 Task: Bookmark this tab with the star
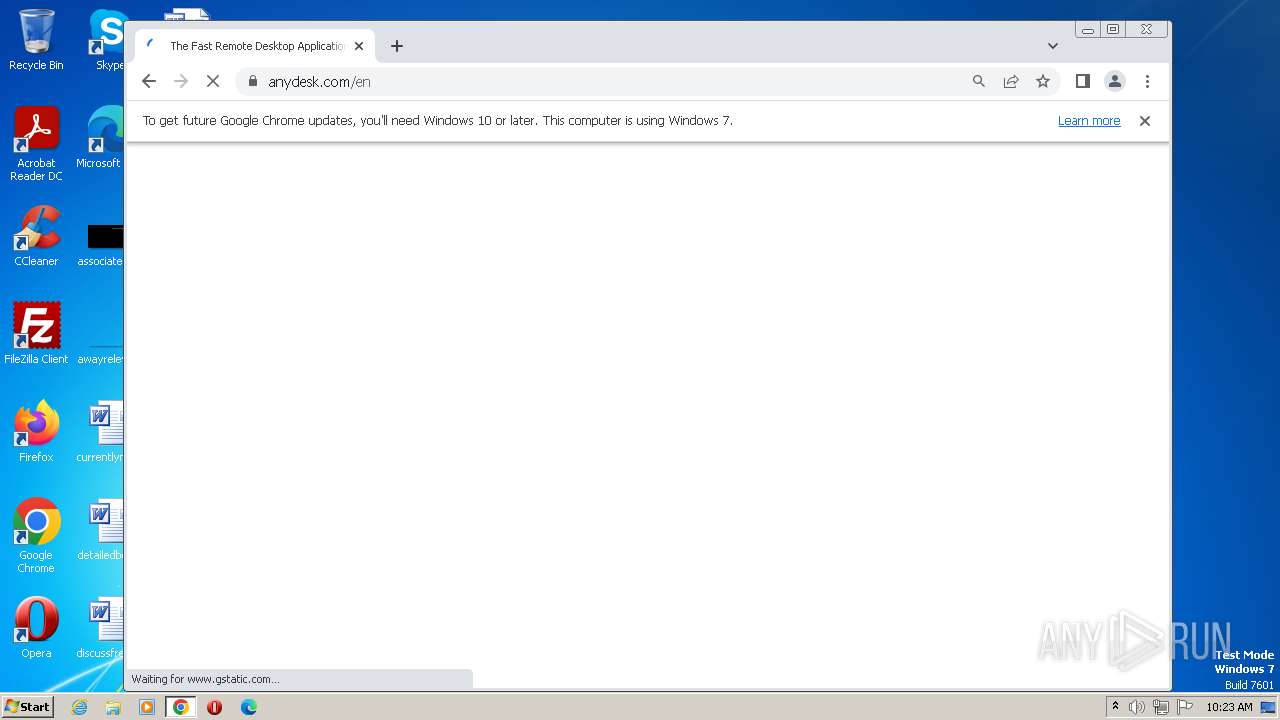(x=1043, y=81)
